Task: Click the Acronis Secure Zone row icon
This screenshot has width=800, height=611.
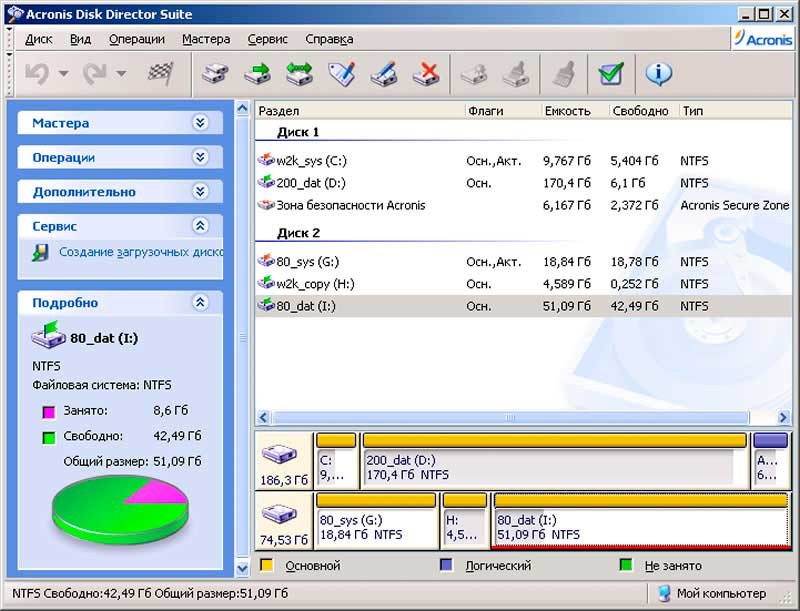Action: click(266, 205)
